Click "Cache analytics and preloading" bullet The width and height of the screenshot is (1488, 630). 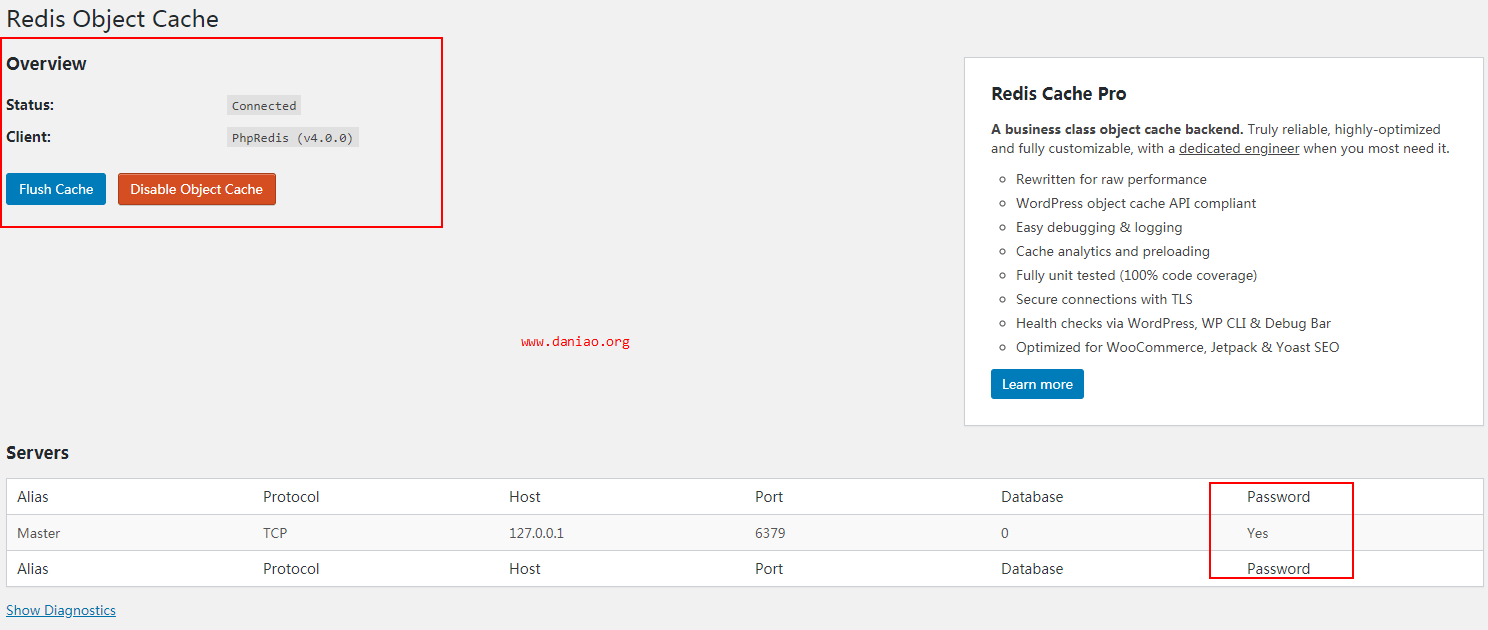(1113, 251)
